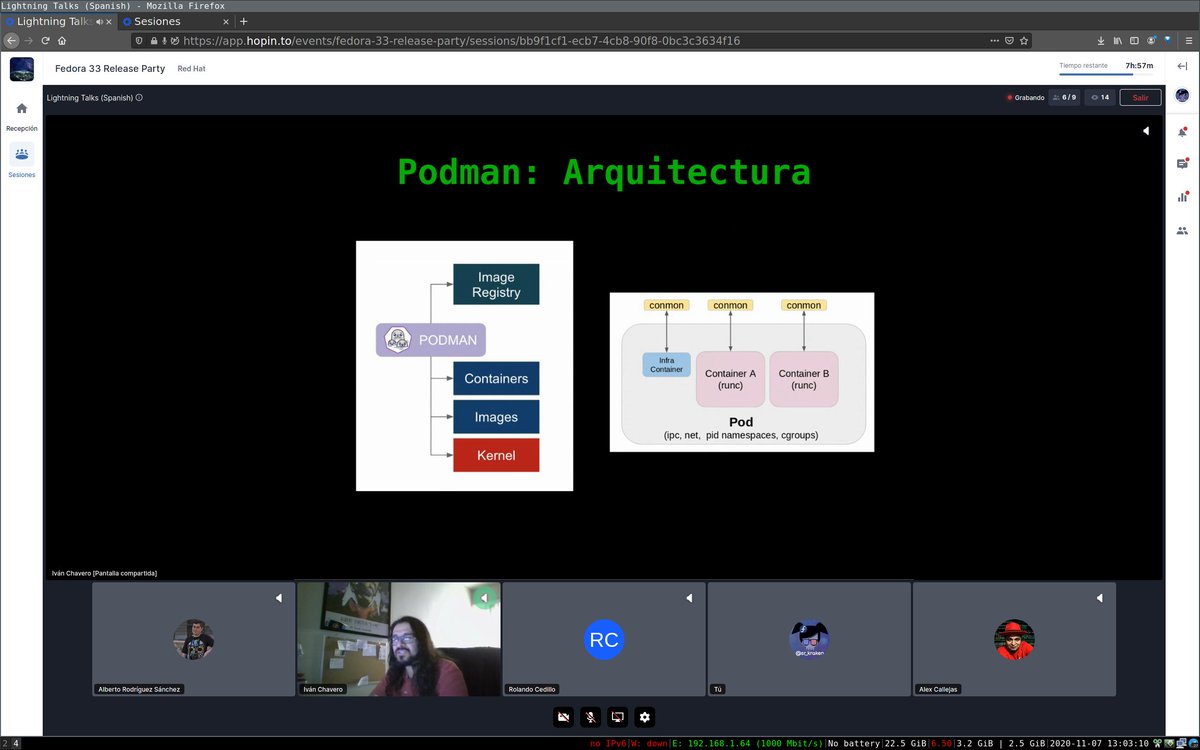The image size is (1200, 750).
Task: Toggle the camera off button
Action: [x=563, y=717]
